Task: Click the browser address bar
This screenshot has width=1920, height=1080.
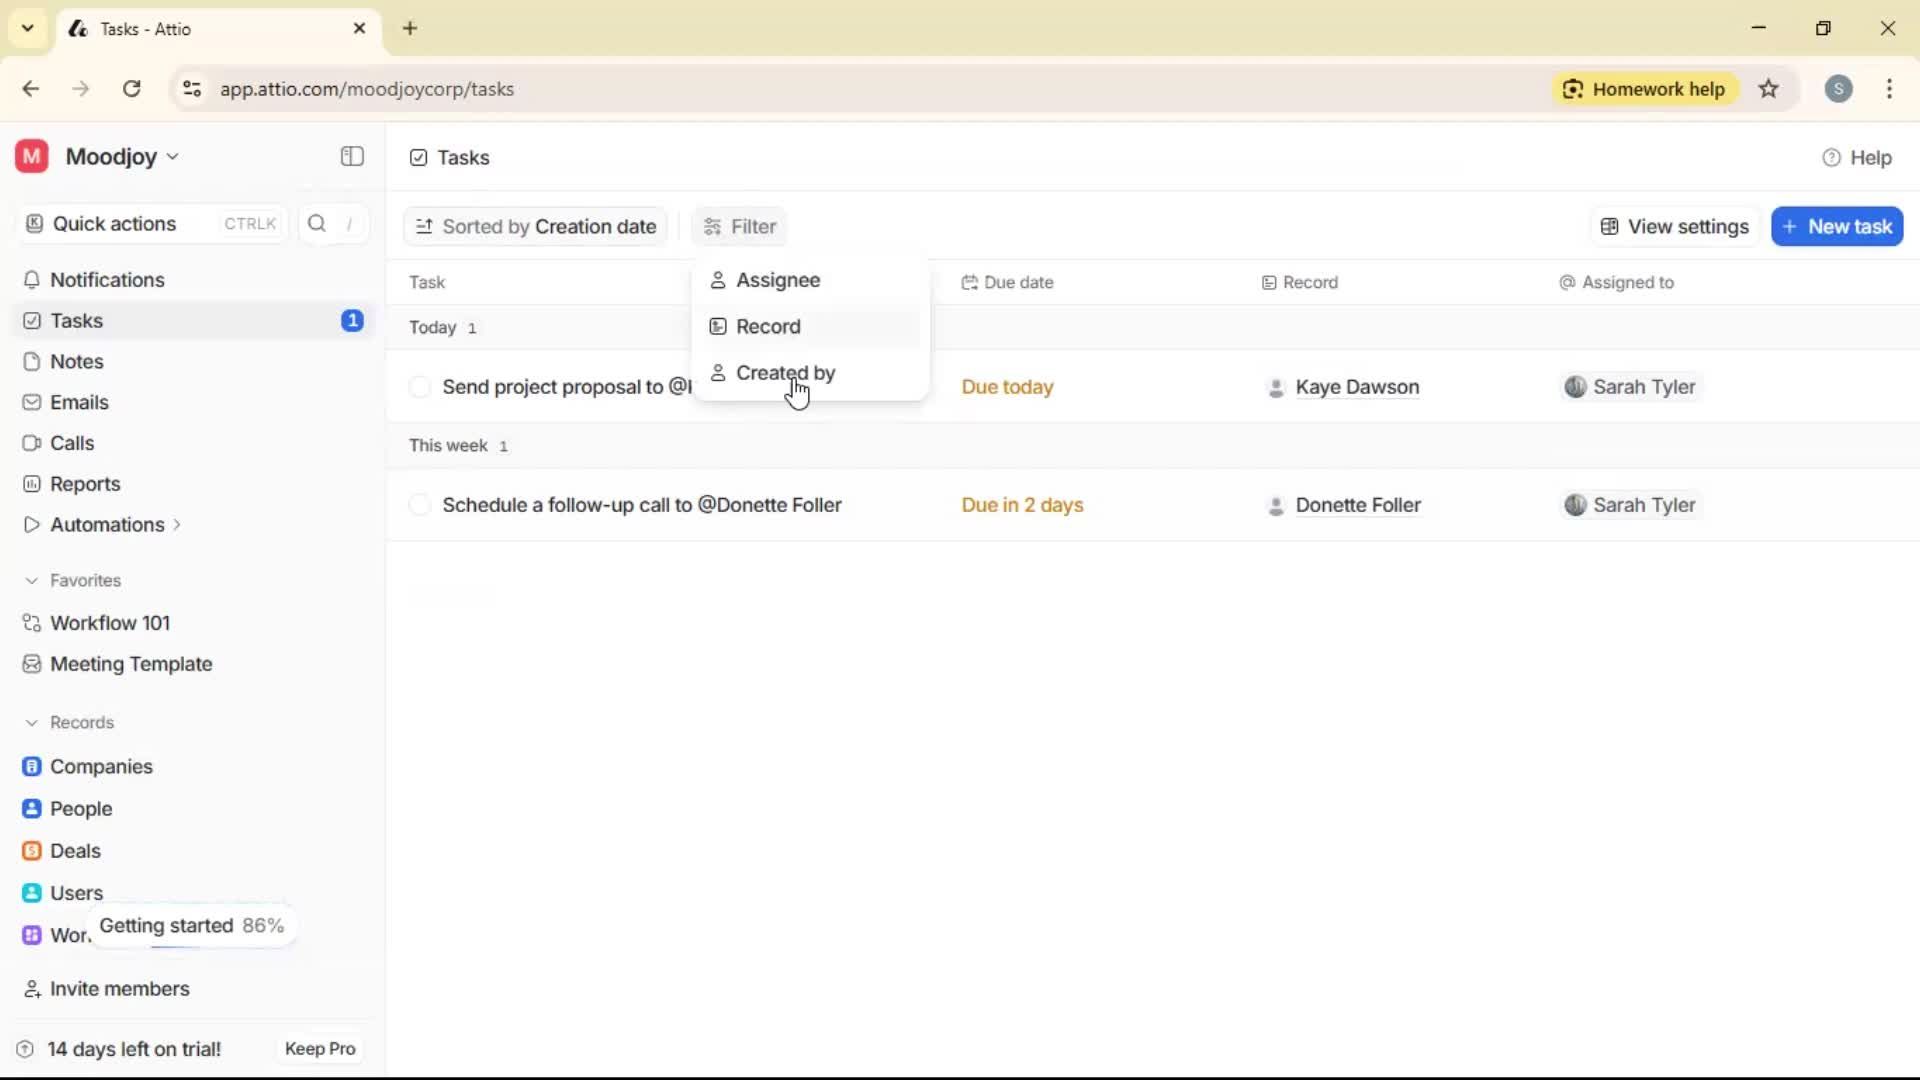Action: click(x=860, y=89)
